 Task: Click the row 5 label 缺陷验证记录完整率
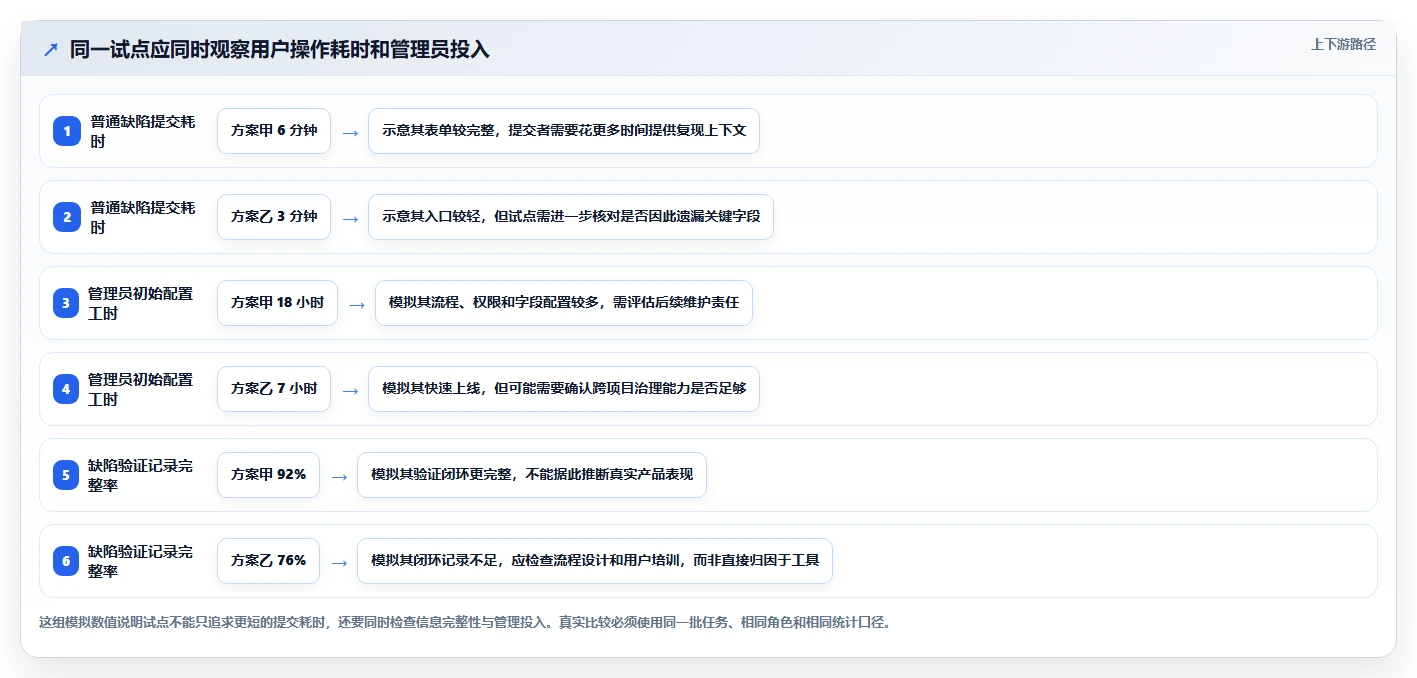(141, 475)
